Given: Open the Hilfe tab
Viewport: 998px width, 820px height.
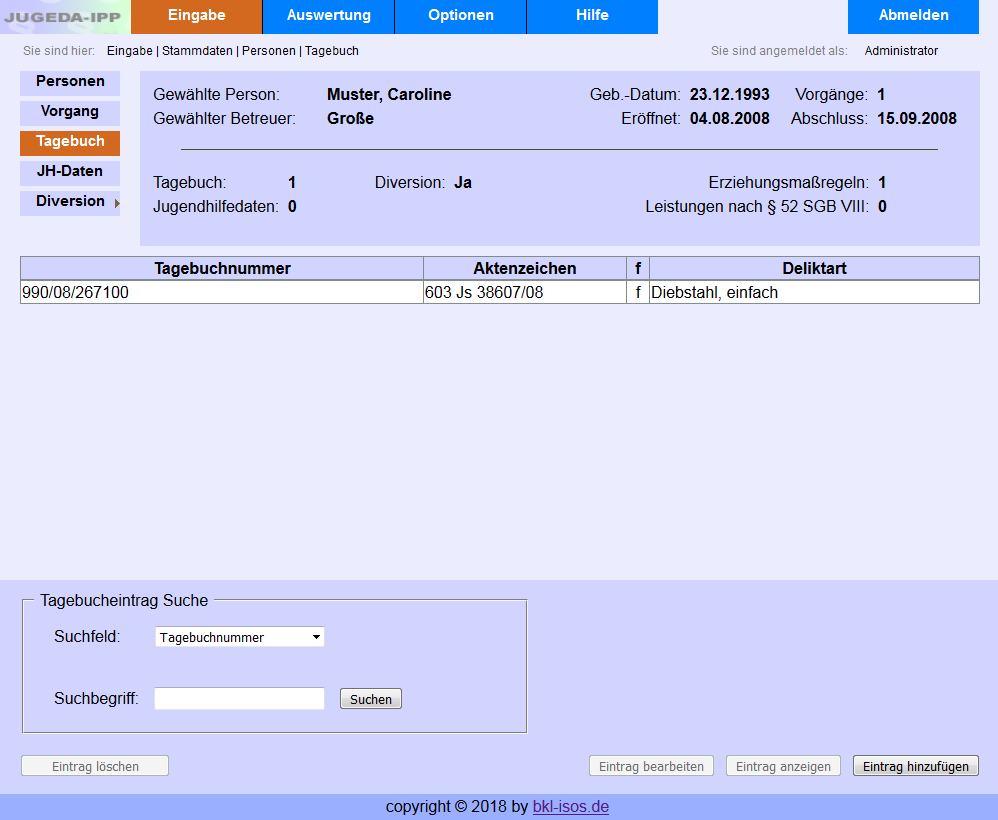Looking at the screenshot, I should click(x=593, y=17).
